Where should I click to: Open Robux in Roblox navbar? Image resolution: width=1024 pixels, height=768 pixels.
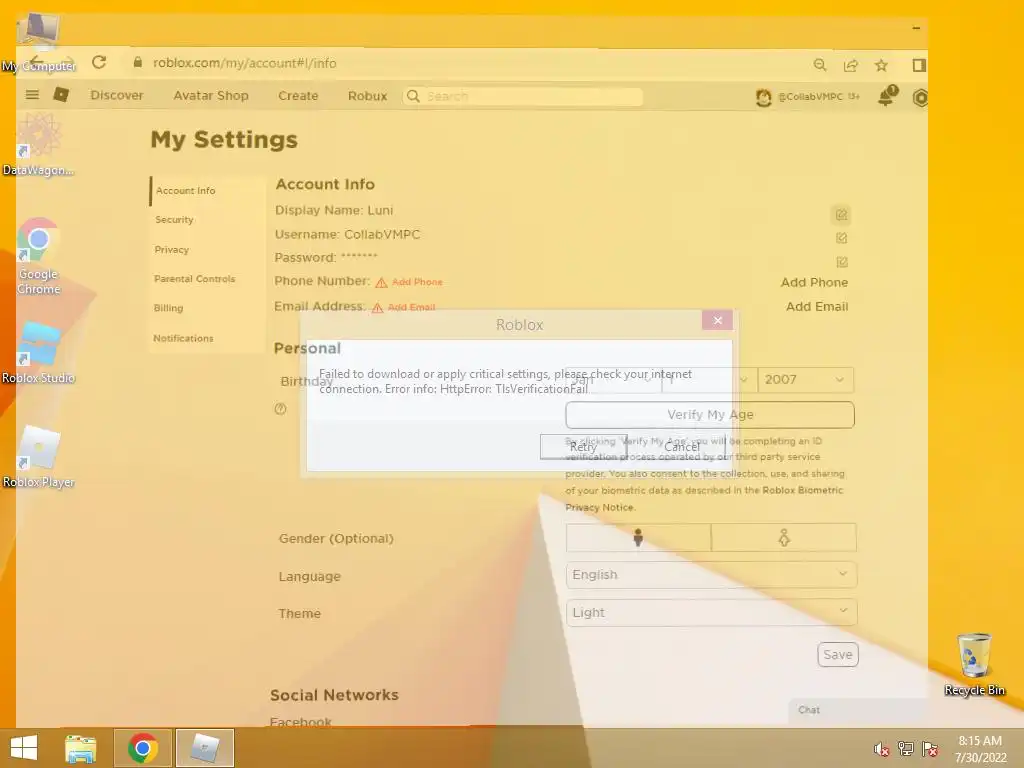click(367, 95)
